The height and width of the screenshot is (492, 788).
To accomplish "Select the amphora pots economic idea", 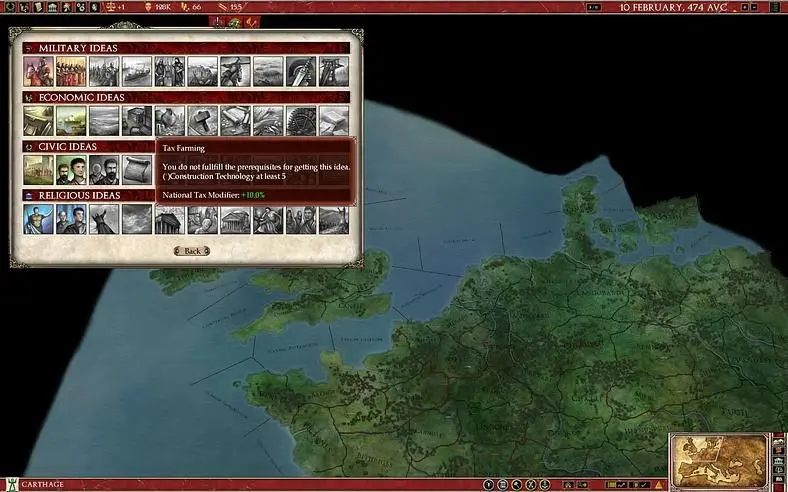I will 169,121.
